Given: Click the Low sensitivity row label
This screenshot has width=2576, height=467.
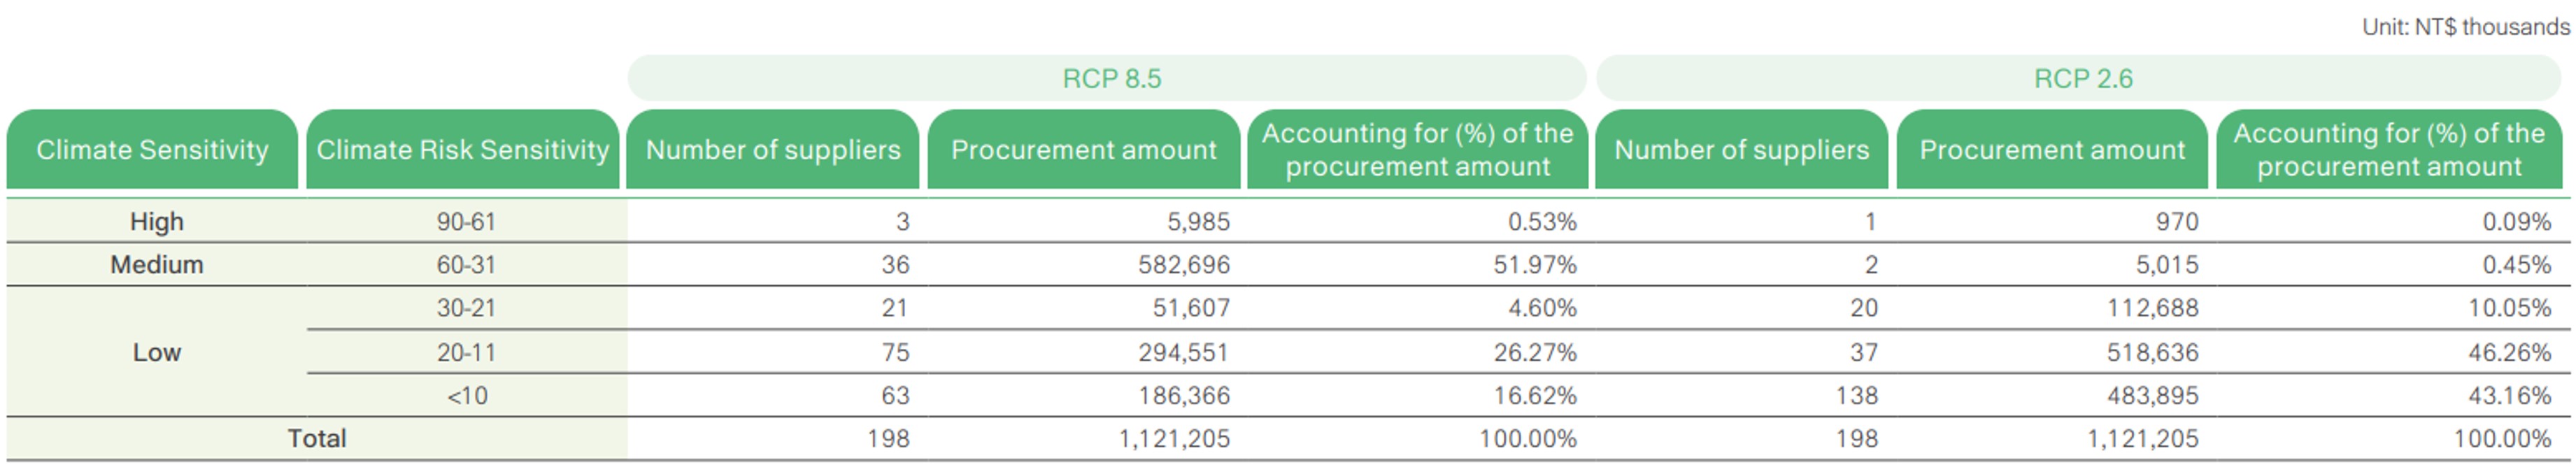Looking at the screenshot, I should (x=156, y=352).
